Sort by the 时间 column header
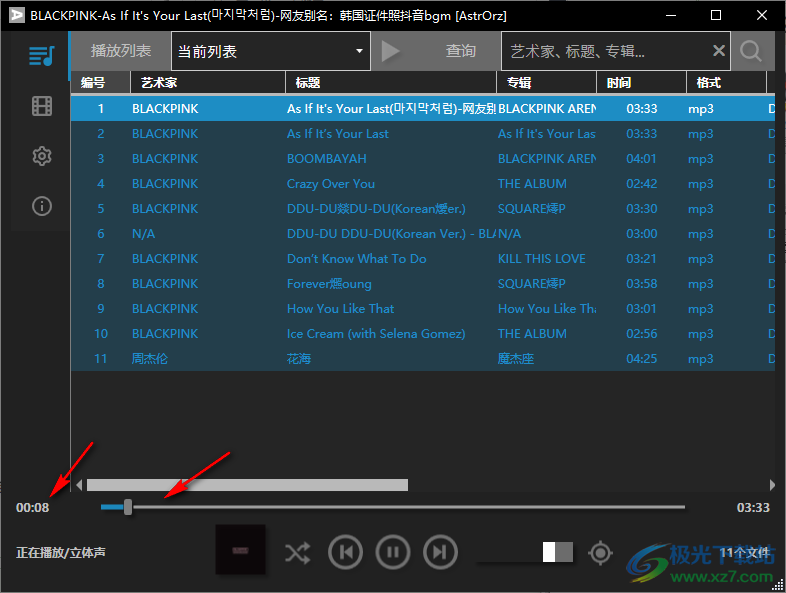This screenshot has width=786, height=593. [x=641, y=83]
